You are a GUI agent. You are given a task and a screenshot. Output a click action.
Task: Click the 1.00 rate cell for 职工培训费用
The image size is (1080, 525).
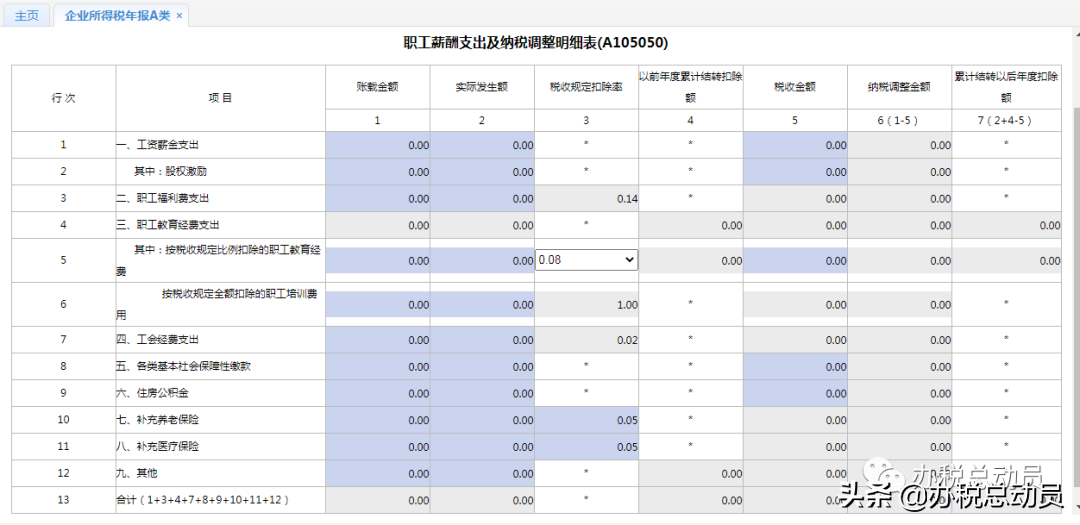click(587, 305)
